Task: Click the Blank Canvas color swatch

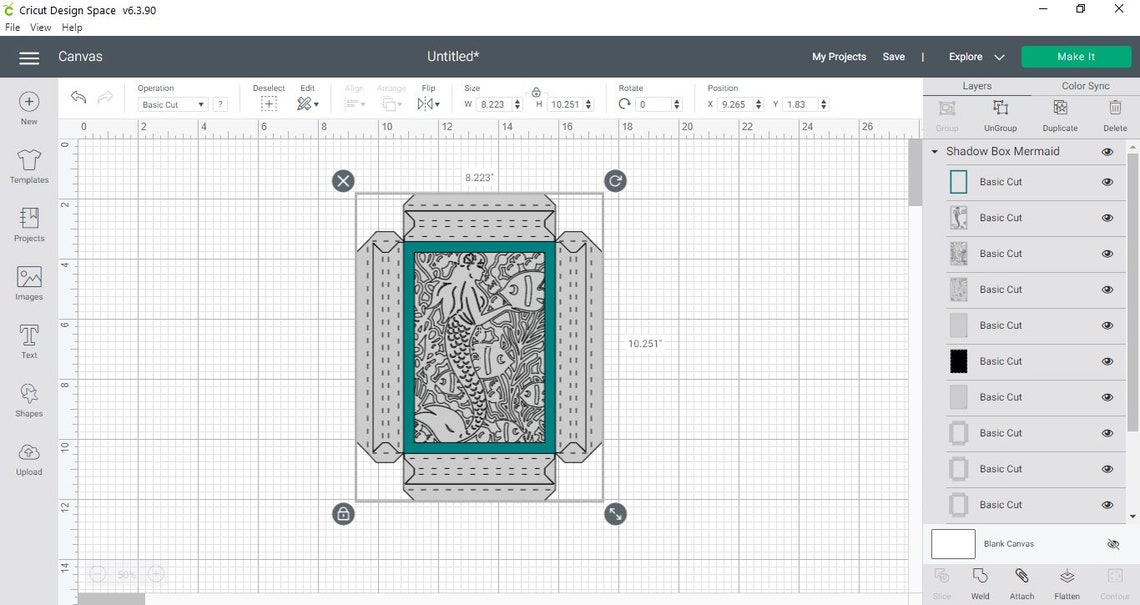Action: click(952, 544)
